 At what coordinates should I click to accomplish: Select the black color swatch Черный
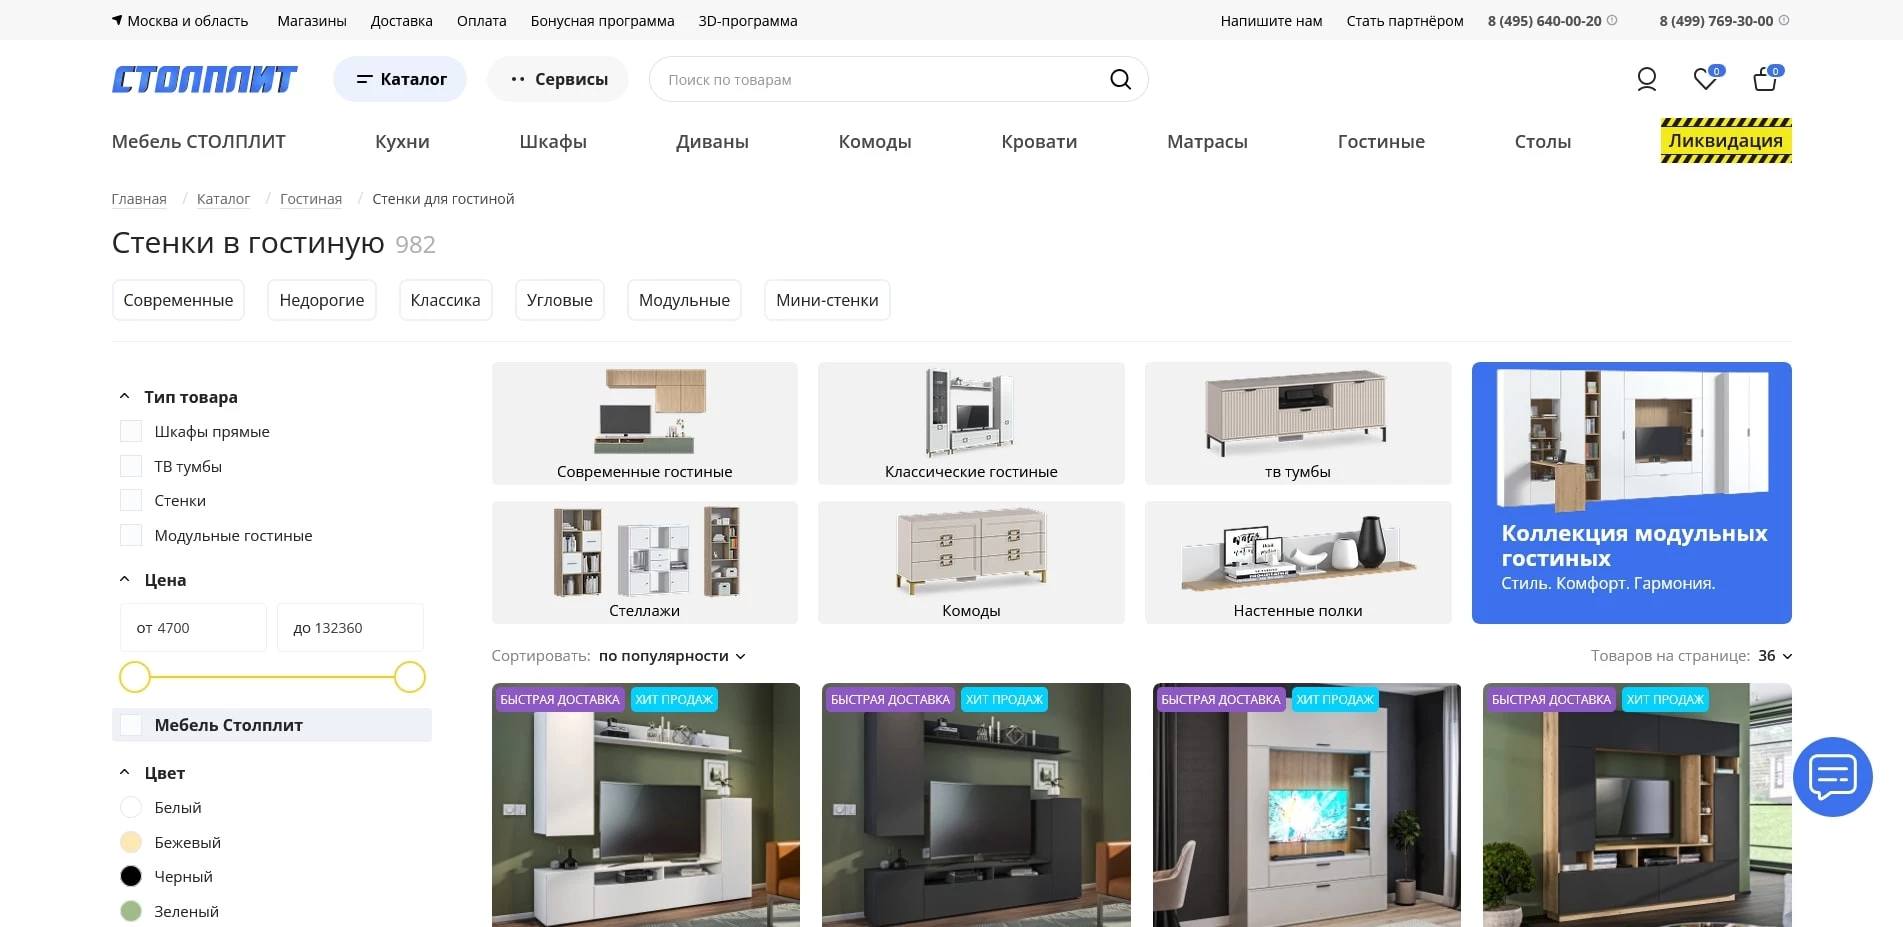click(x=131, y=876)
